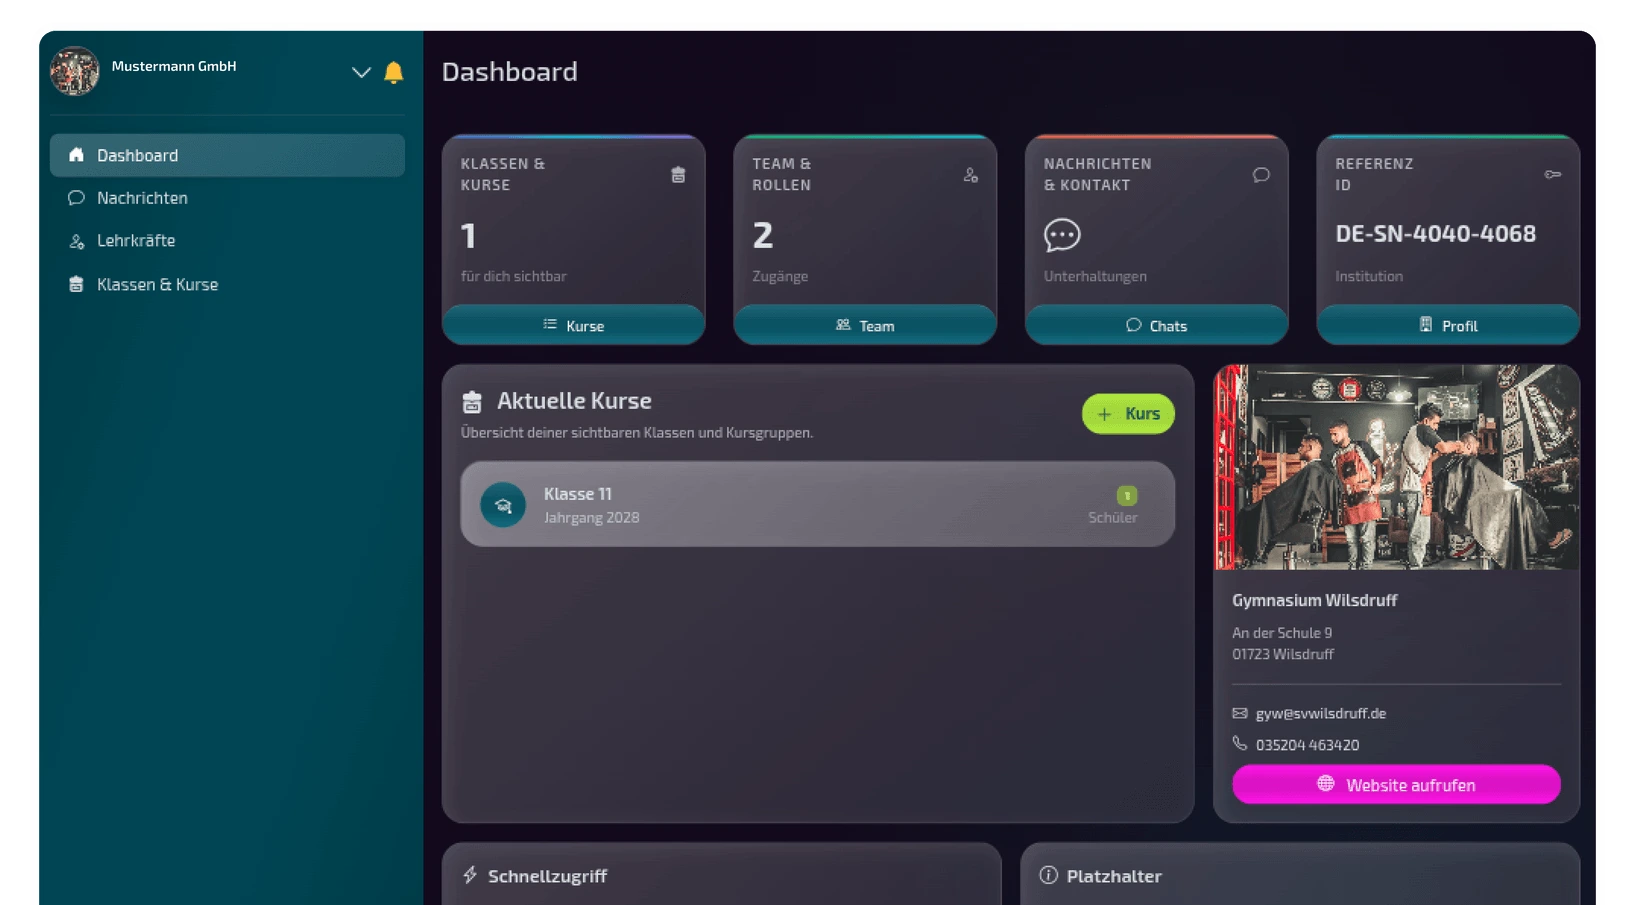Click the green Schüler count badge
The image size is (1635, 905).
[x=1127, y=496]
